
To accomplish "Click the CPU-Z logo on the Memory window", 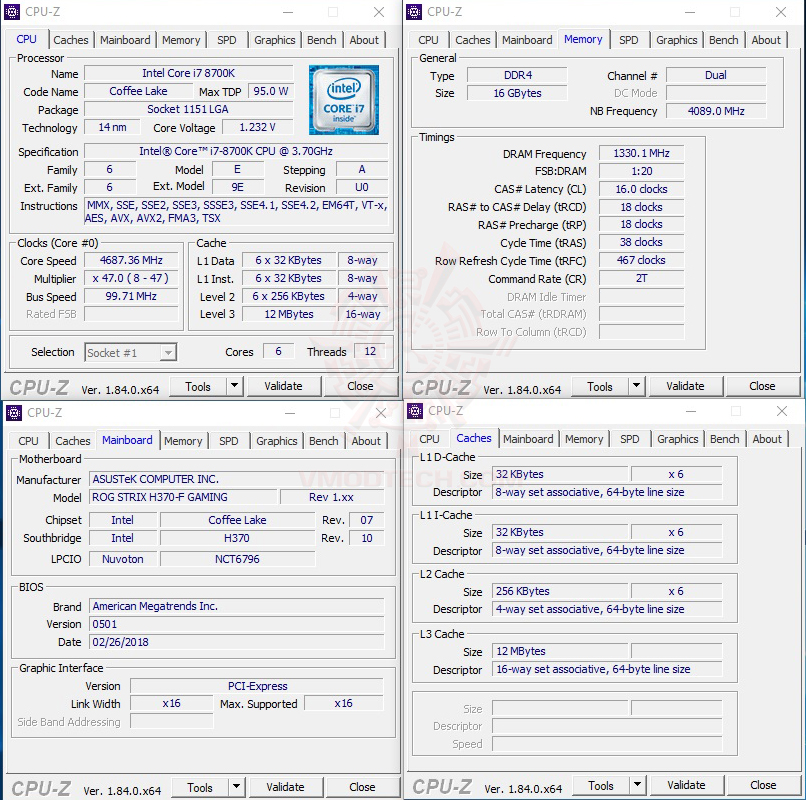I will [442, 386].
